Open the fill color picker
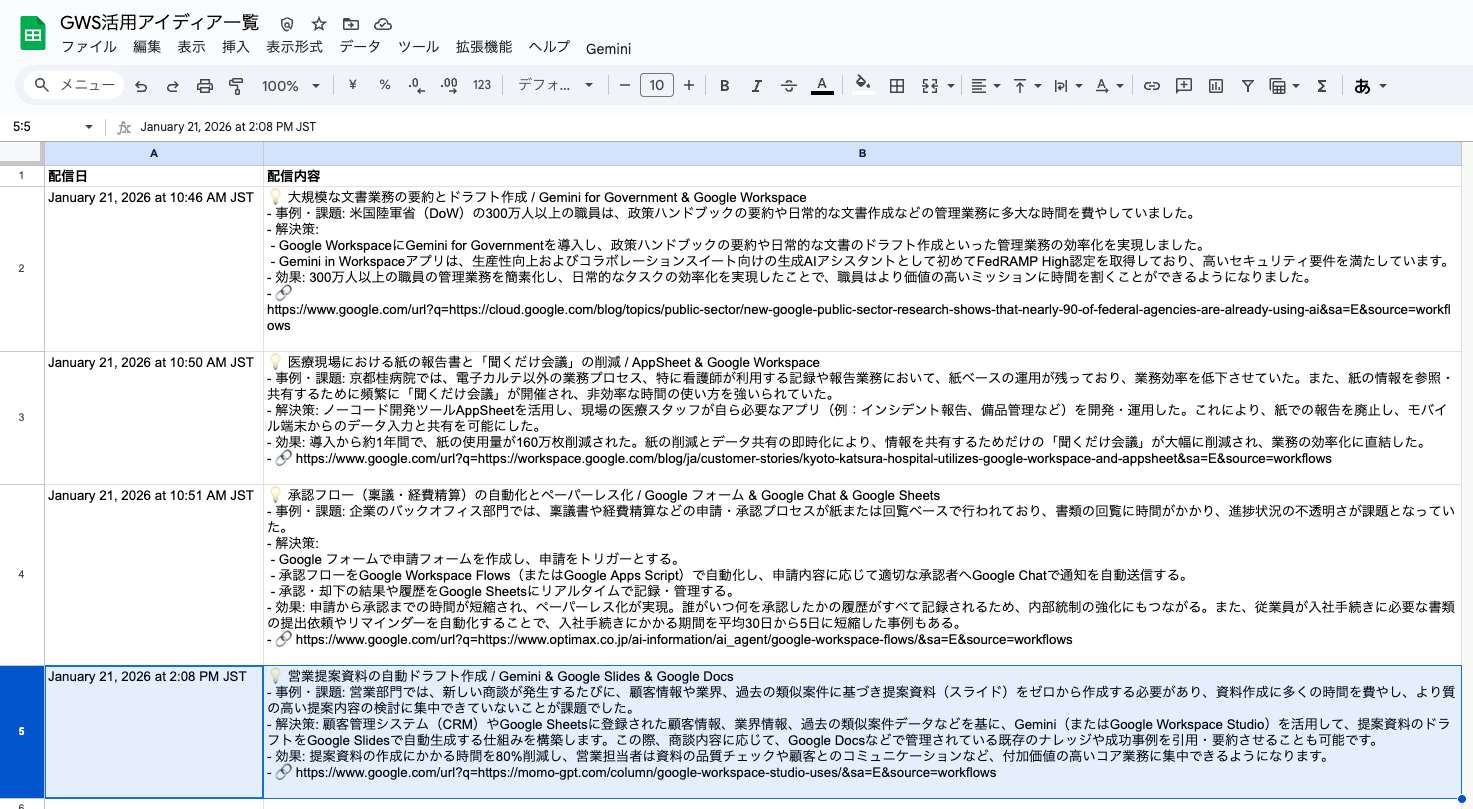Viewport: 1473px width, 809px height. click(x=863, y=86)
